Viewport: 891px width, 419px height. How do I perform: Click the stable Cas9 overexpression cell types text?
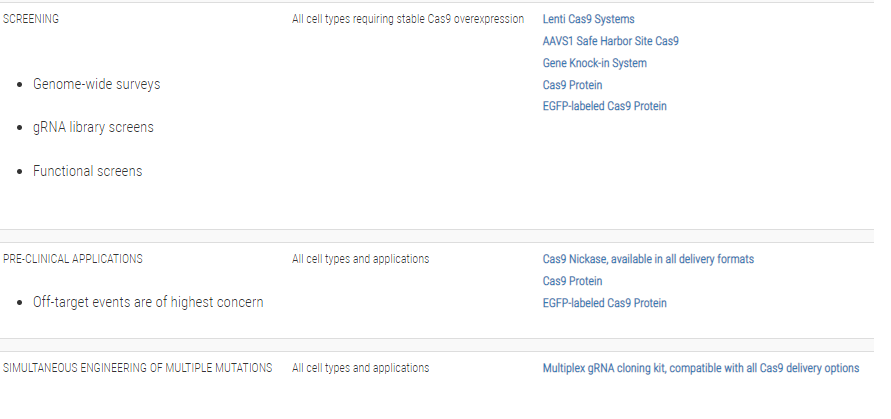408,19
